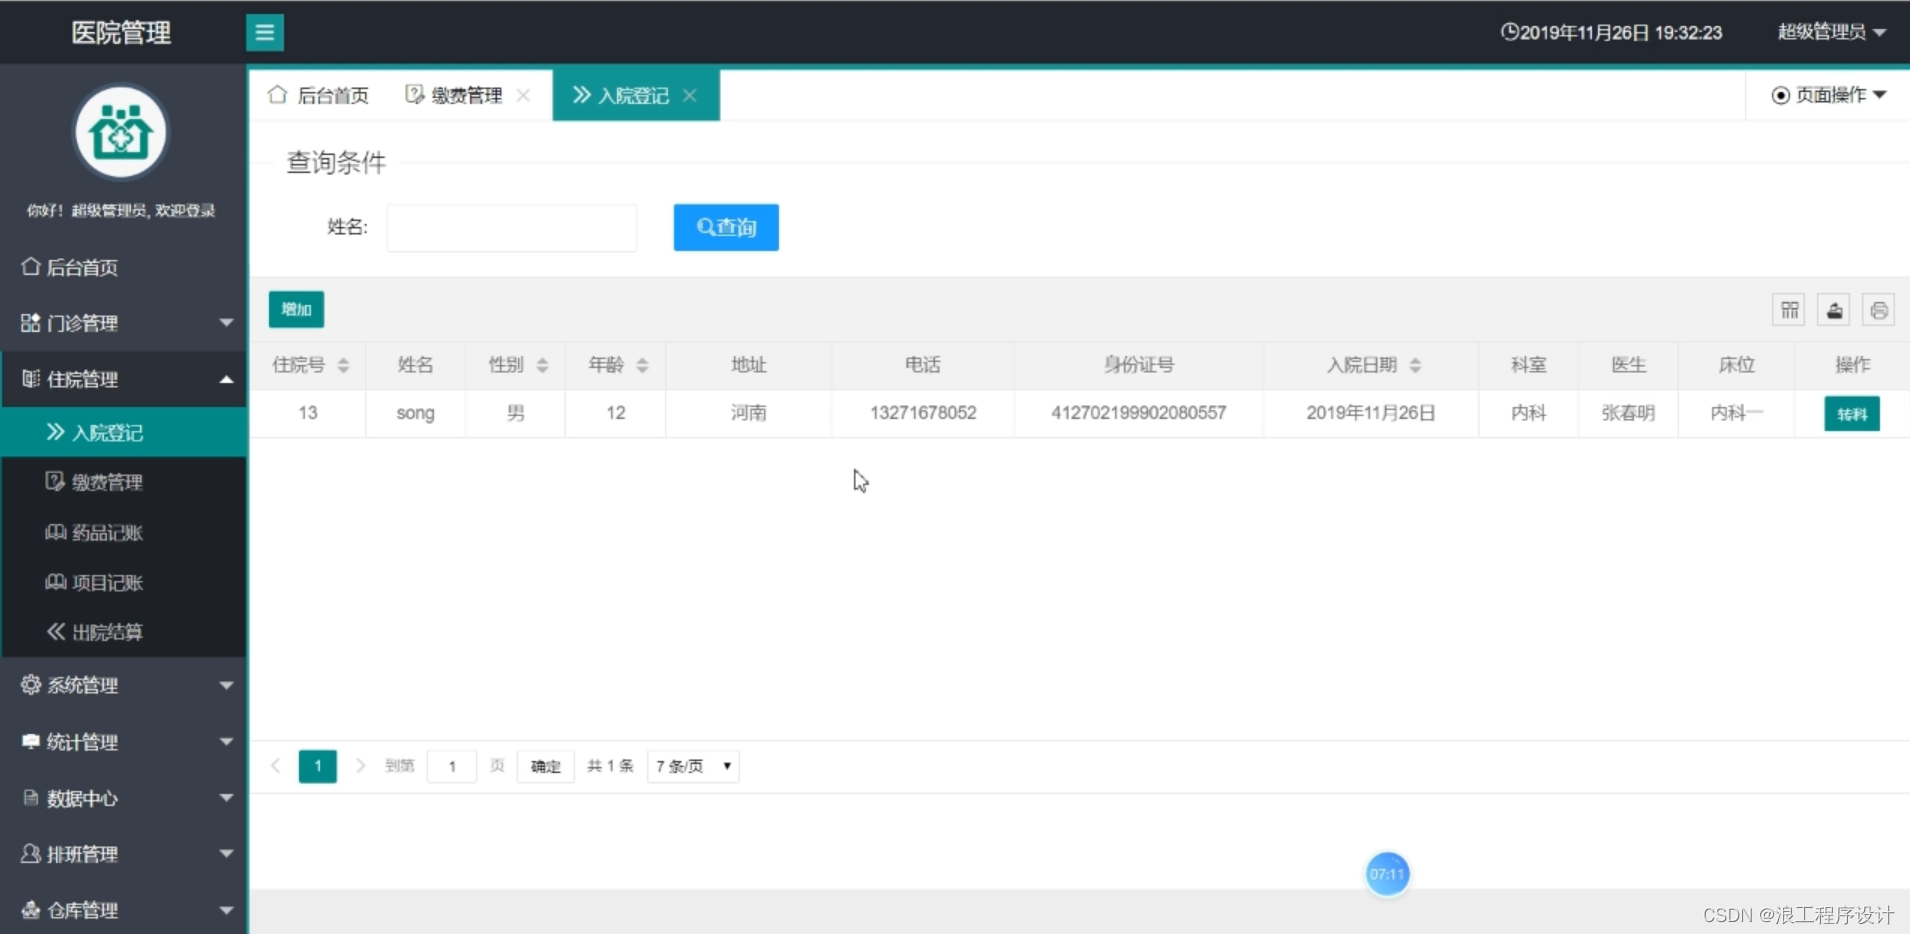Click the page number jump input
Image resolution: width=1910 pixels, height=934 pixels.
point(452,766)
